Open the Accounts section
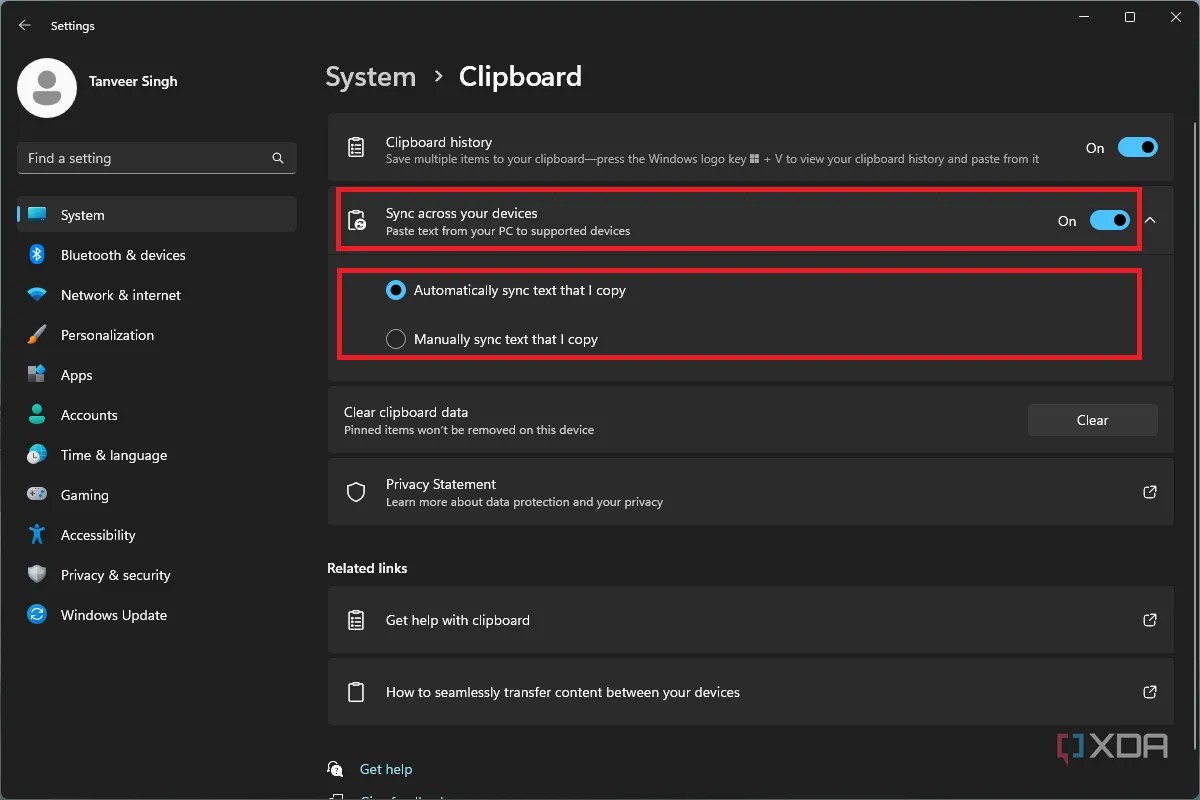1200x800 pixels. pyautogui.click(x=89, y=415)
